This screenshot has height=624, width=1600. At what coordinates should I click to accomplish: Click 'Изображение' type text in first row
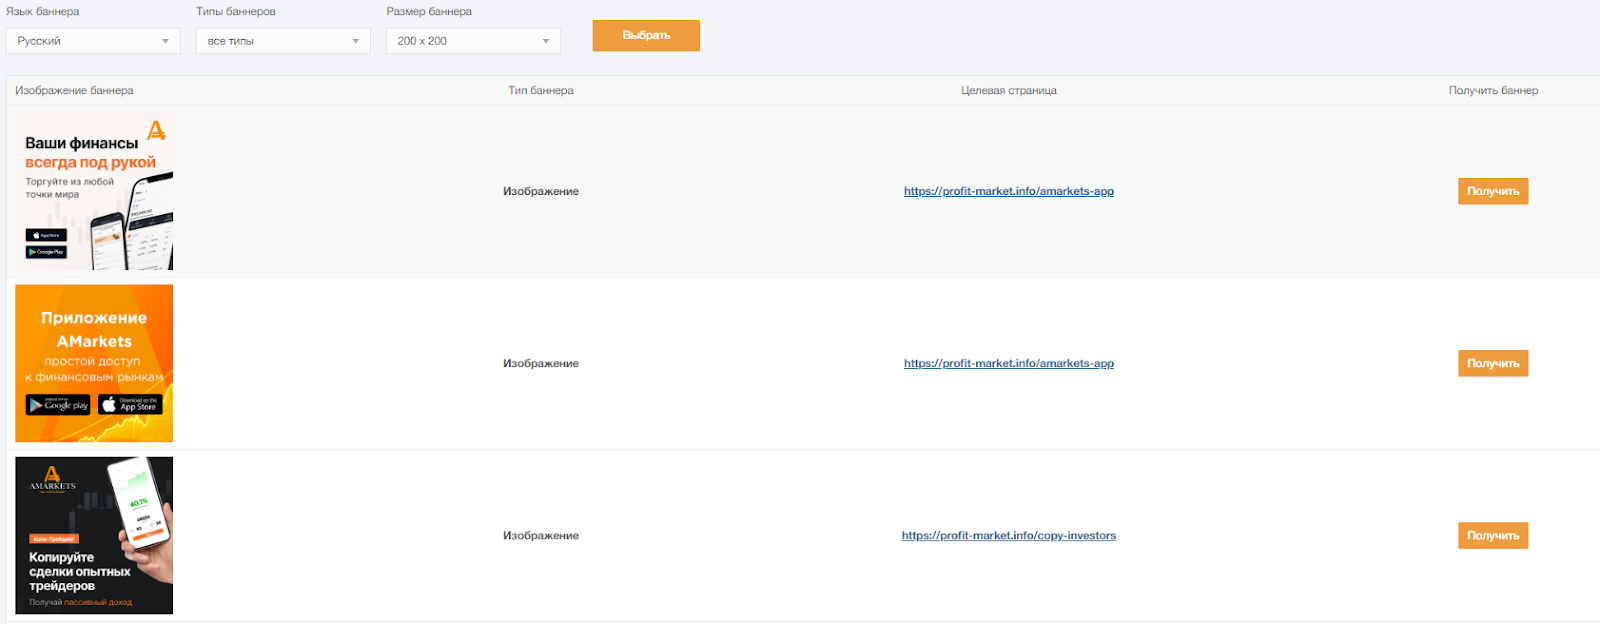(x=541, y=191)
